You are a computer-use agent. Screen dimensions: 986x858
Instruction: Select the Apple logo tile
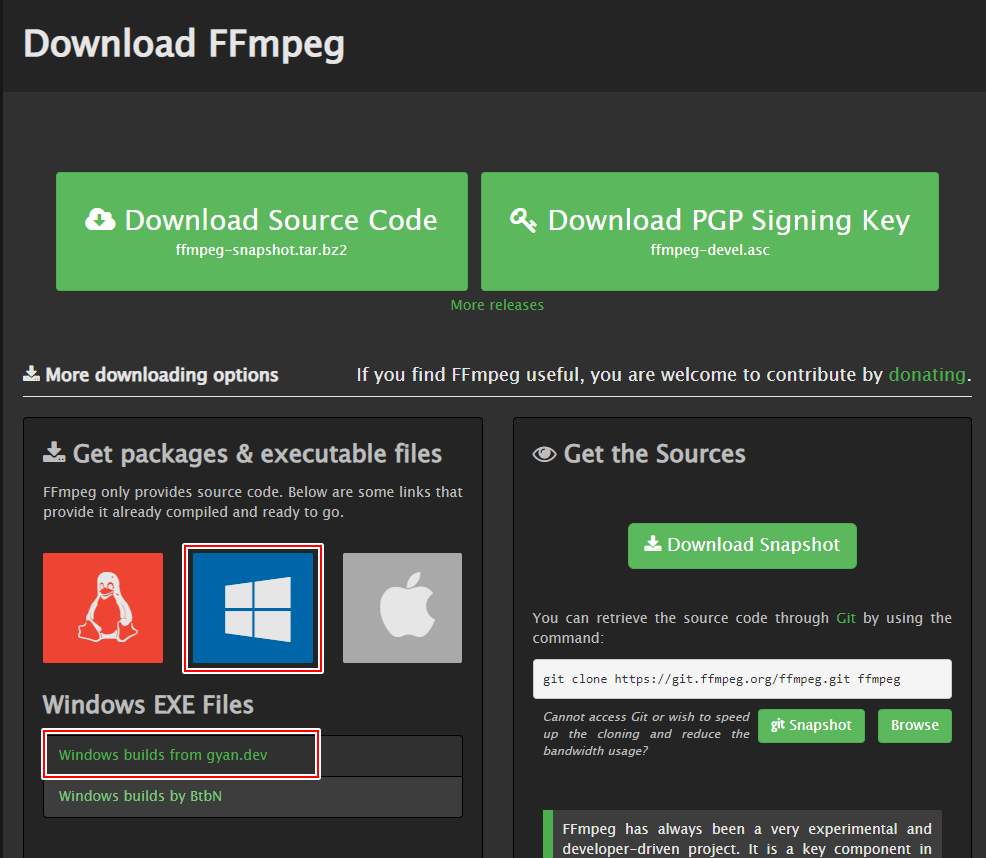[402, 608]
